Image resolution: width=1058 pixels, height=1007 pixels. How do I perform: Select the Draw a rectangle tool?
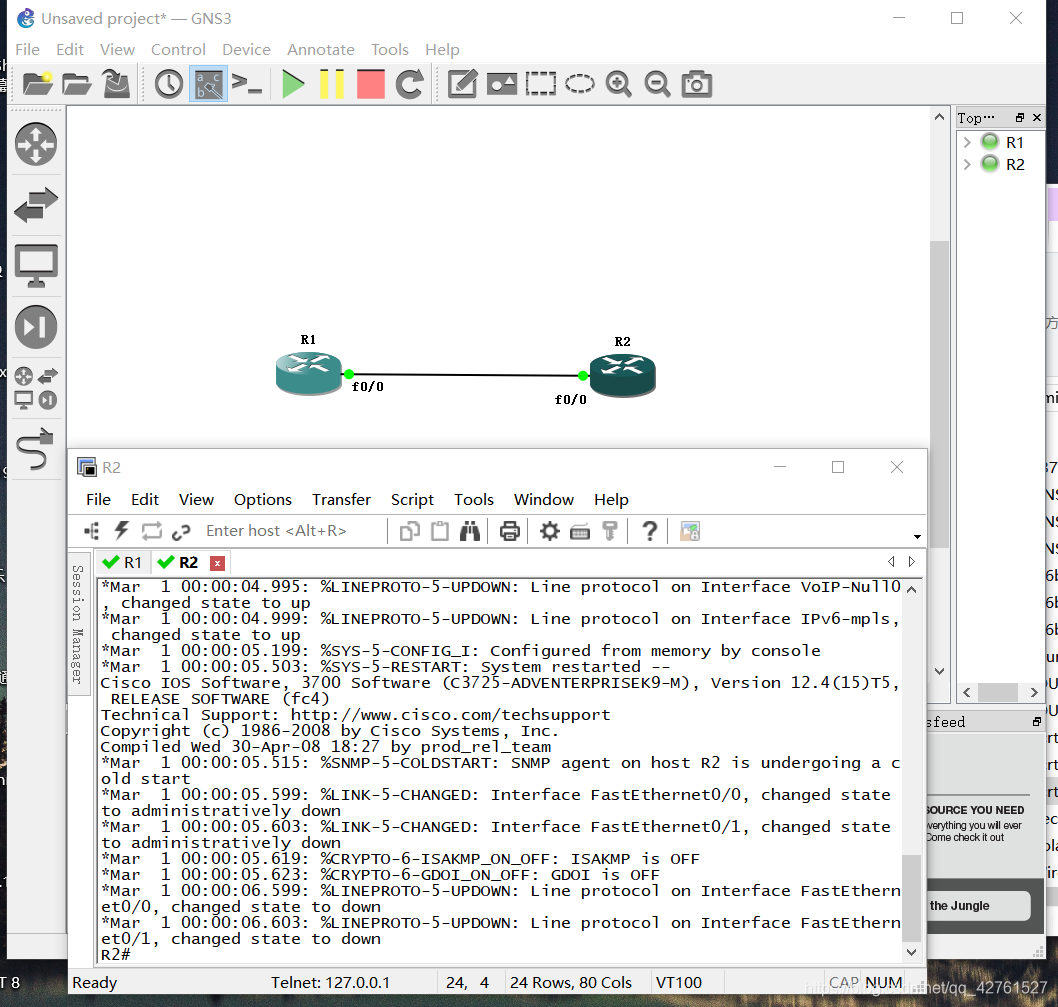[x=541, y=84]
